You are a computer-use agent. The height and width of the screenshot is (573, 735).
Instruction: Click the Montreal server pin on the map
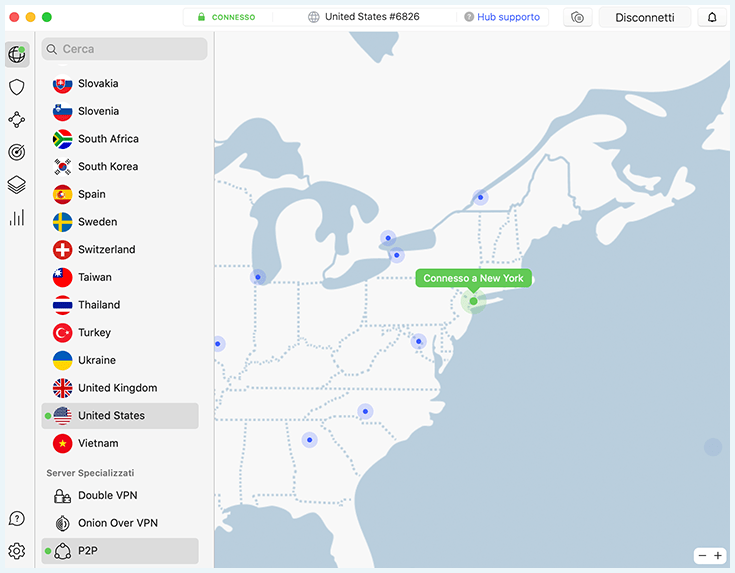point(480,197)
